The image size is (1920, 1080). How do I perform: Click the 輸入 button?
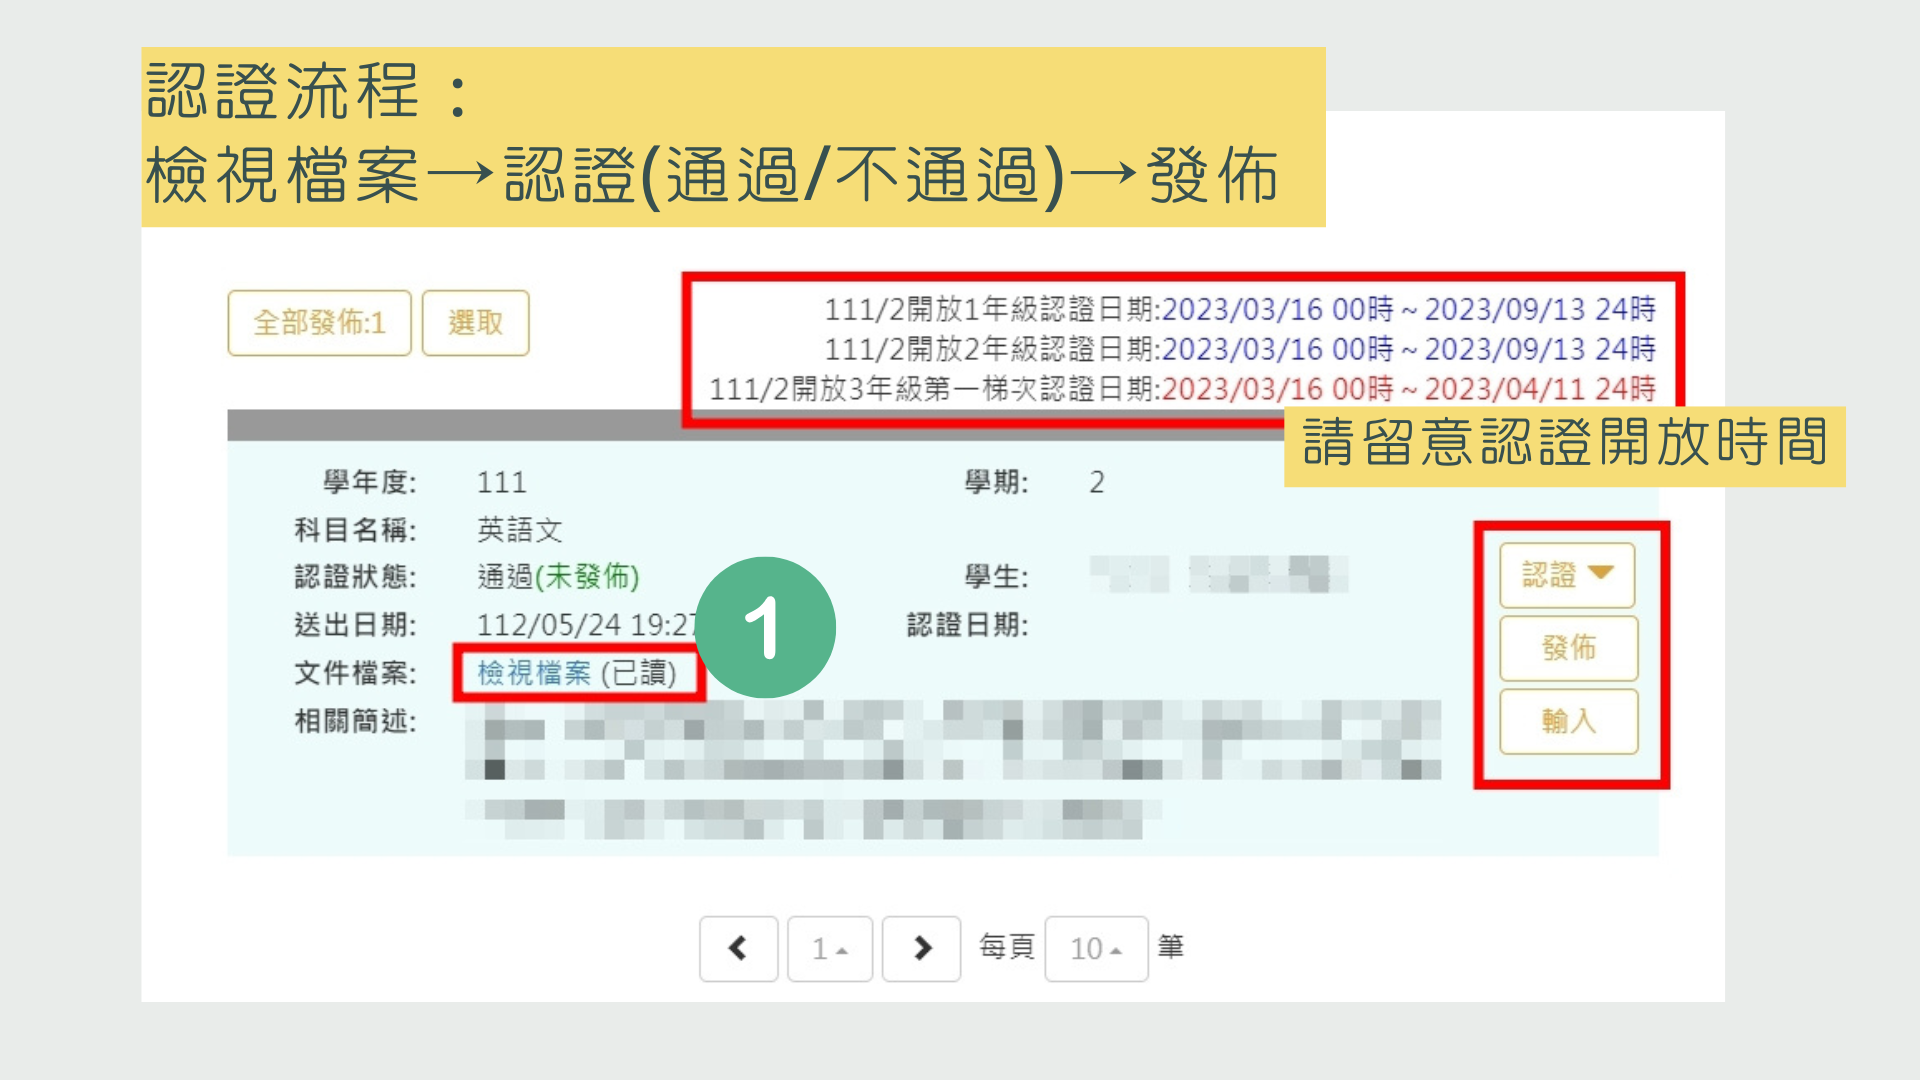coord(1568,721)
